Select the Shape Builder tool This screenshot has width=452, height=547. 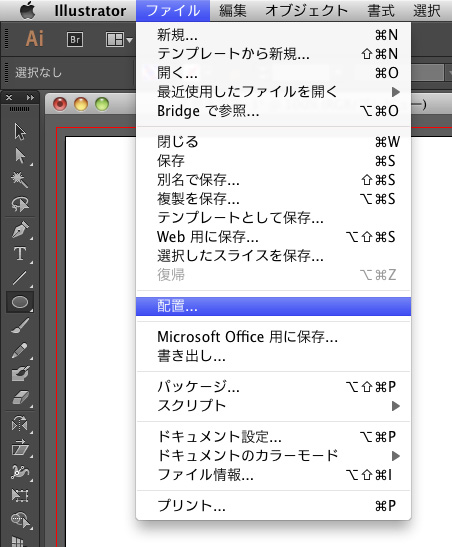point(20,519)
